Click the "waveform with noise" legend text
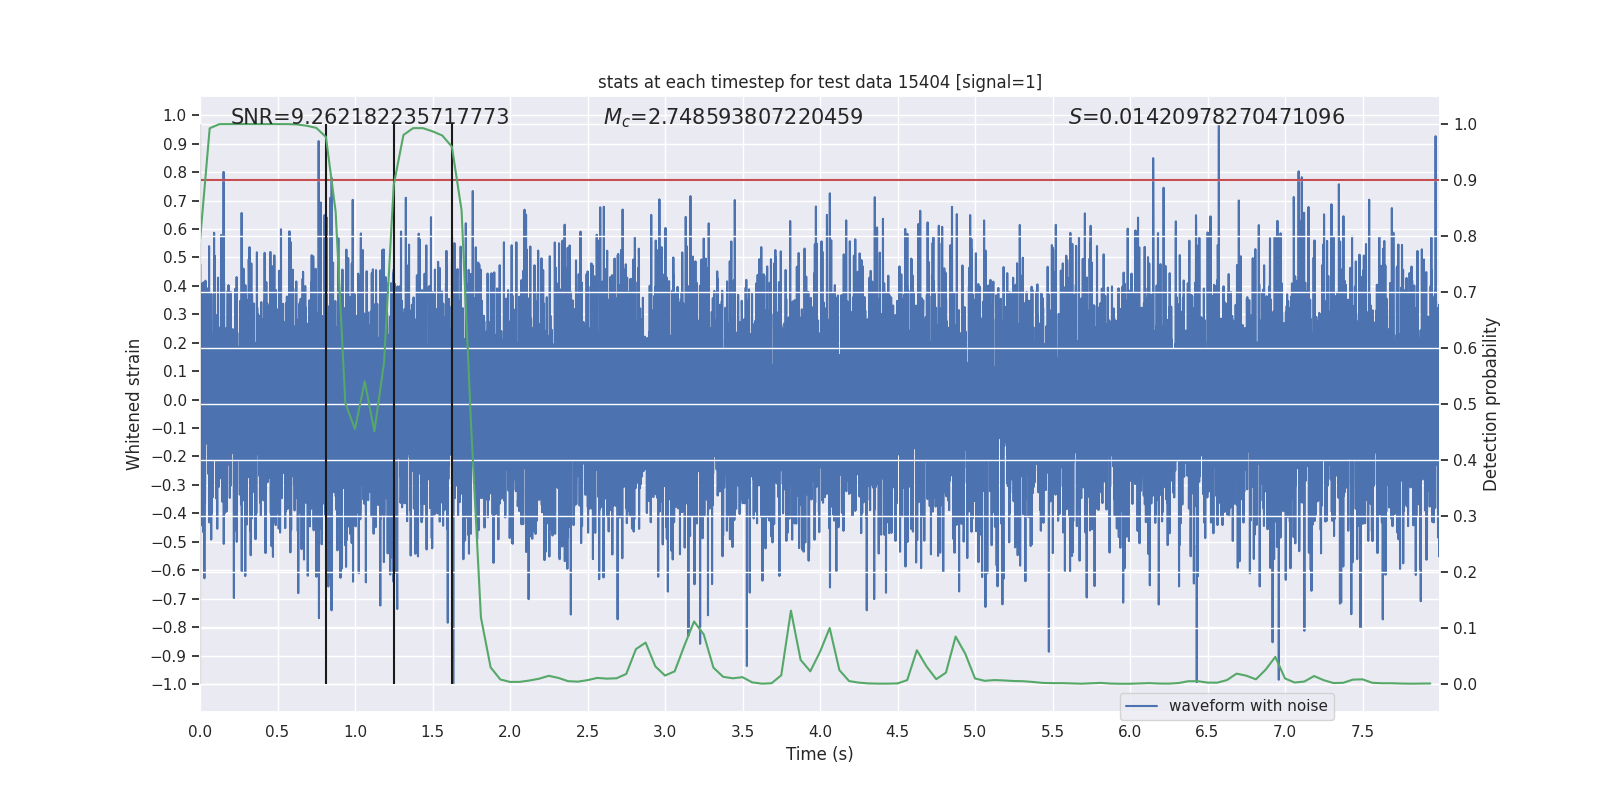 (1248, 706)
